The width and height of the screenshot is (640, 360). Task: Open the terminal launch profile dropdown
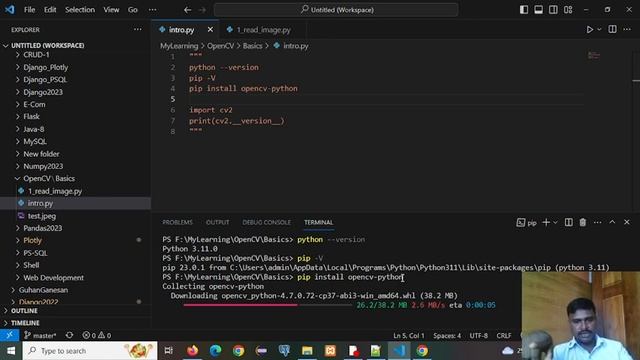555,223
